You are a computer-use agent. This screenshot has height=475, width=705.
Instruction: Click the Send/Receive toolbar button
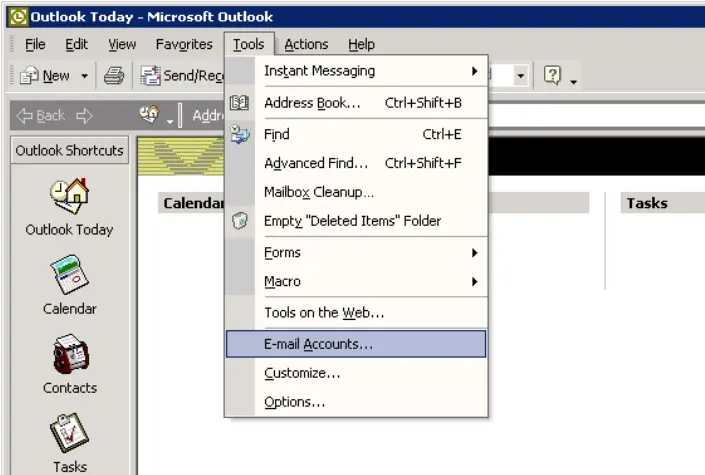click(x=182, y=76)
